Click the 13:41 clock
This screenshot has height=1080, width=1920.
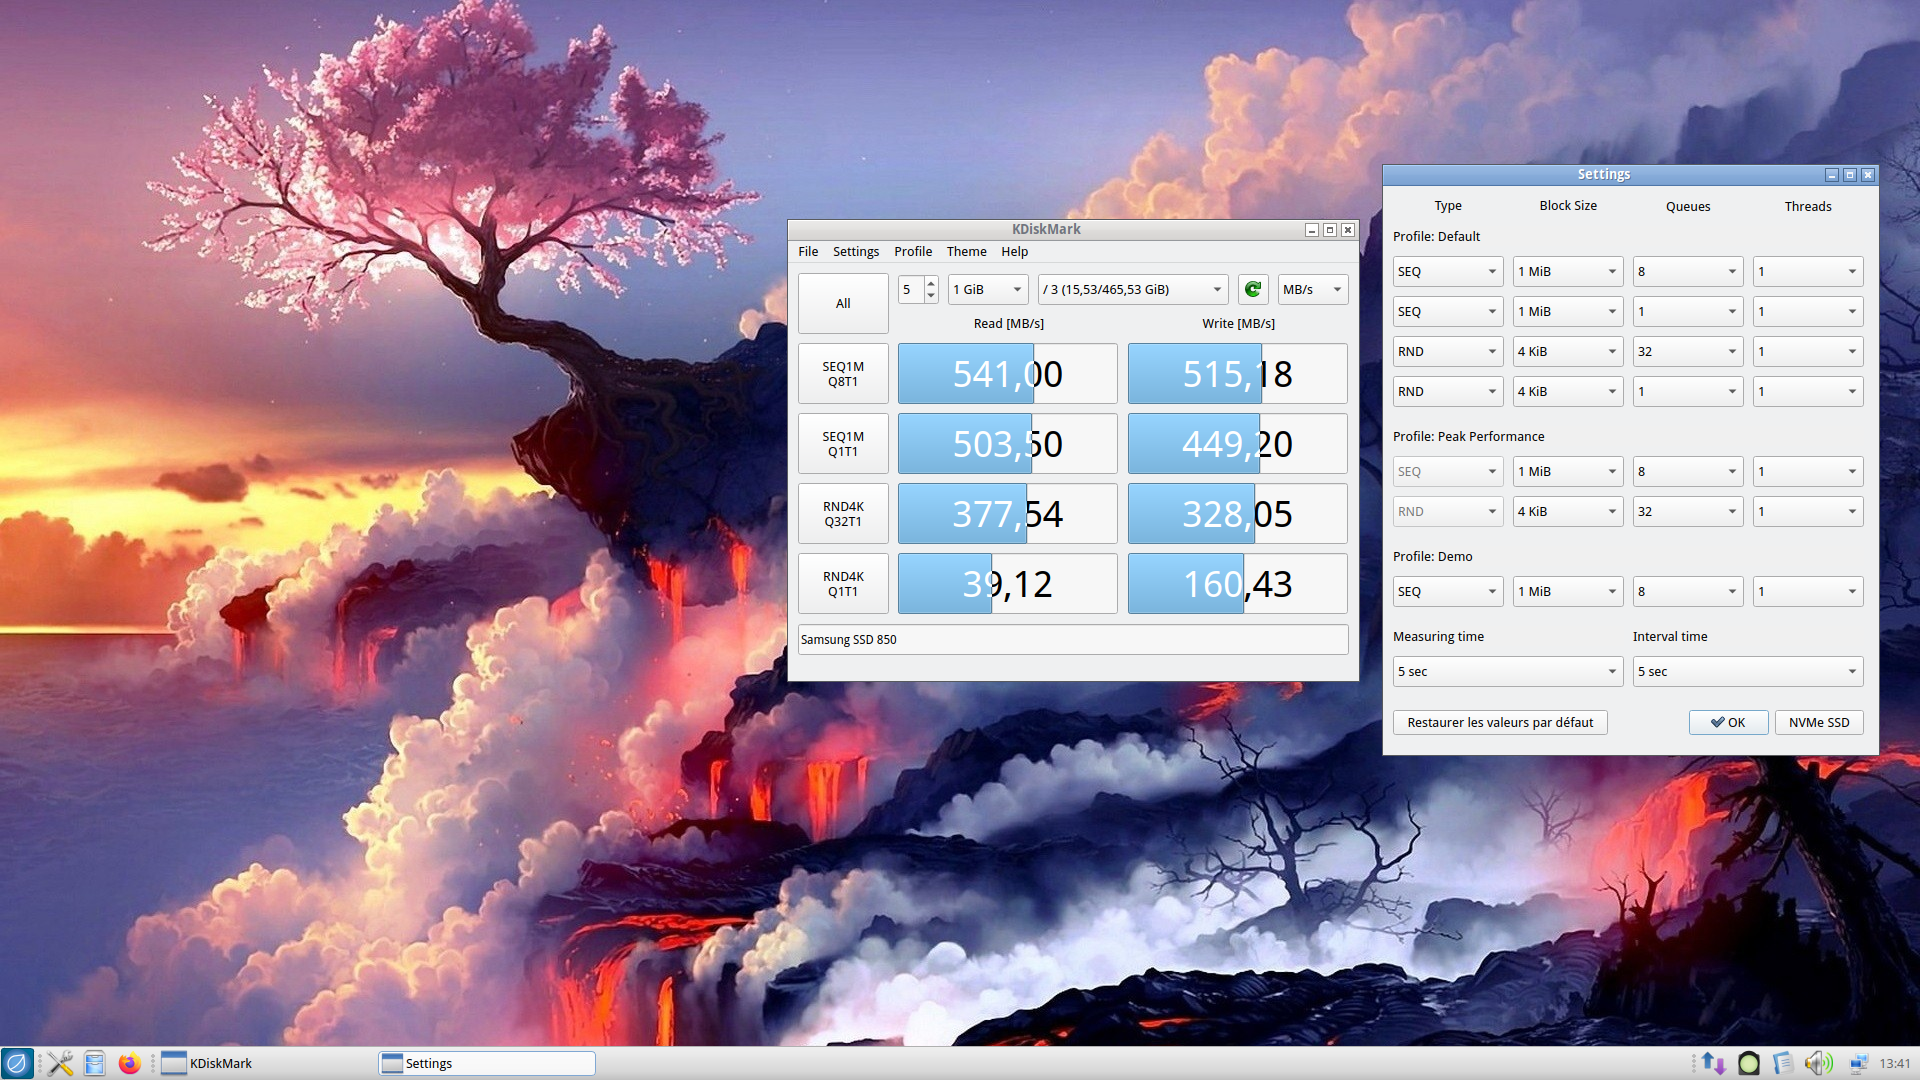[x=1895, y=1063]
